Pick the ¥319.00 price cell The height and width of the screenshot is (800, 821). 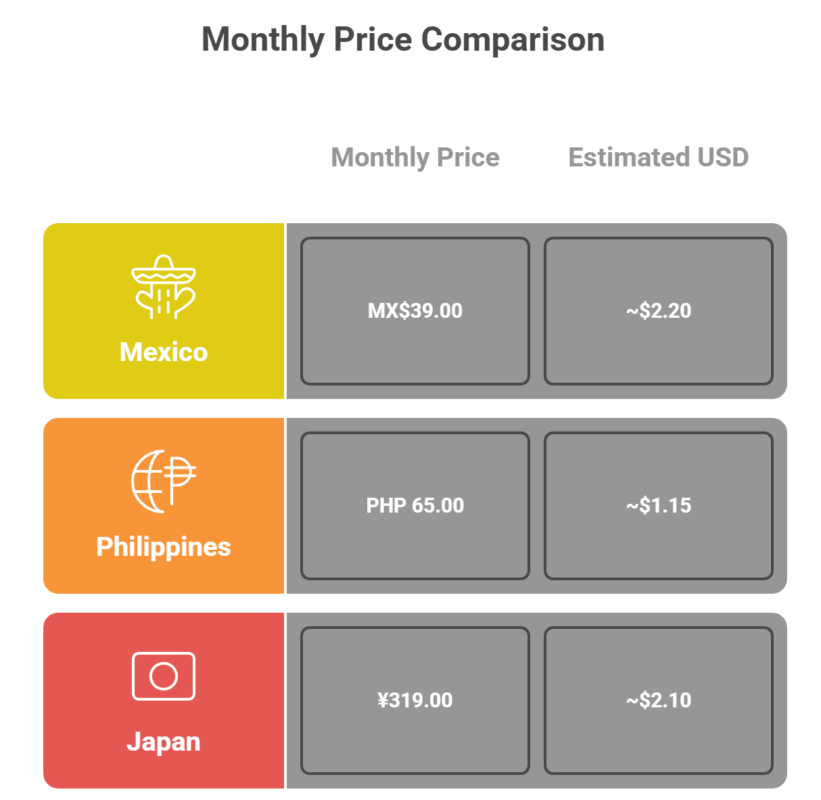click(x=415, y=700)
